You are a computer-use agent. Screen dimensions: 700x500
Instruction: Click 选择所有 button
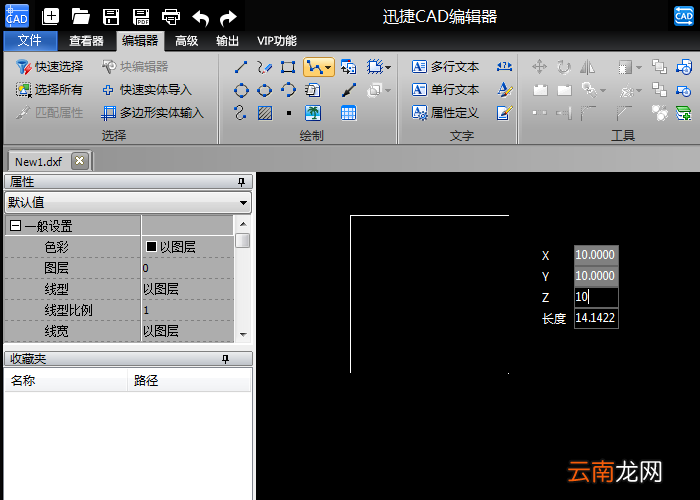[49, 90]
